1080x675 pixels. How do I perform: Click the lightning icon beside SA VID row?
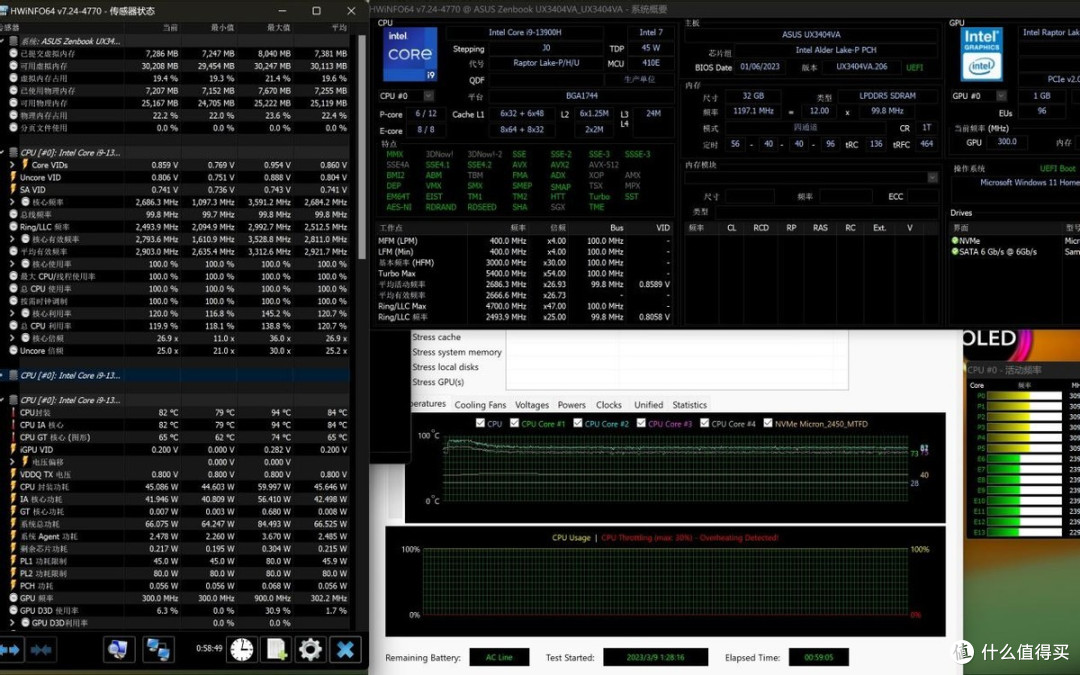[13, 189]
